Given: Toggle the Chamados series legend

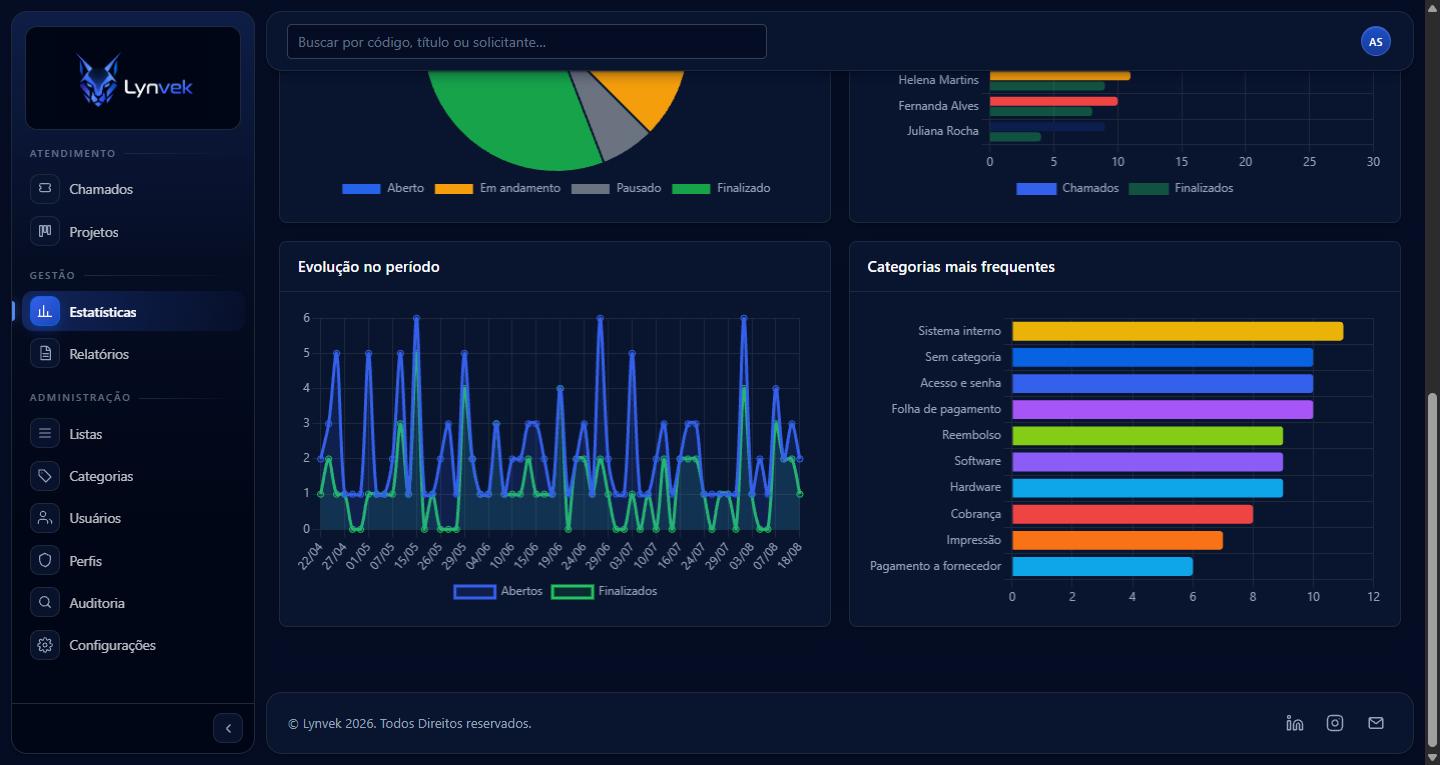Looking at the screenshot, I should 1068,188.
